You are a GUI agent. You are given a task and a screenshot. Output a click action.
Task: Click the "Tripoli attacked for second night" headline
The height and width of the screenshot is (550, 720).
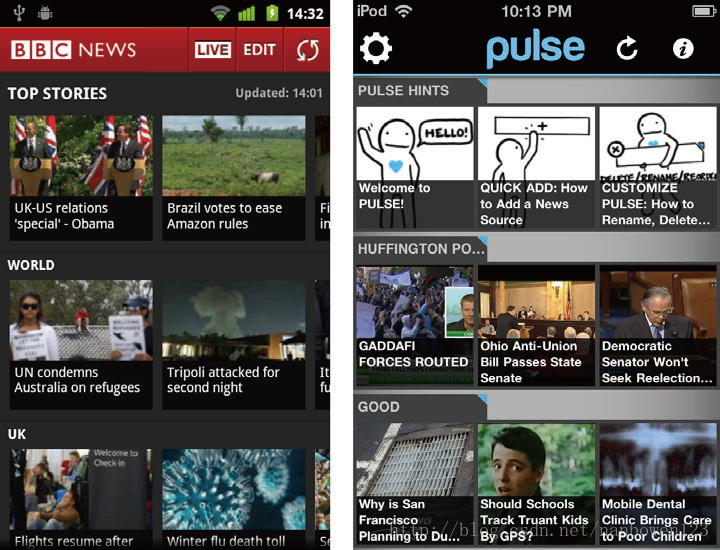point(223,380)
